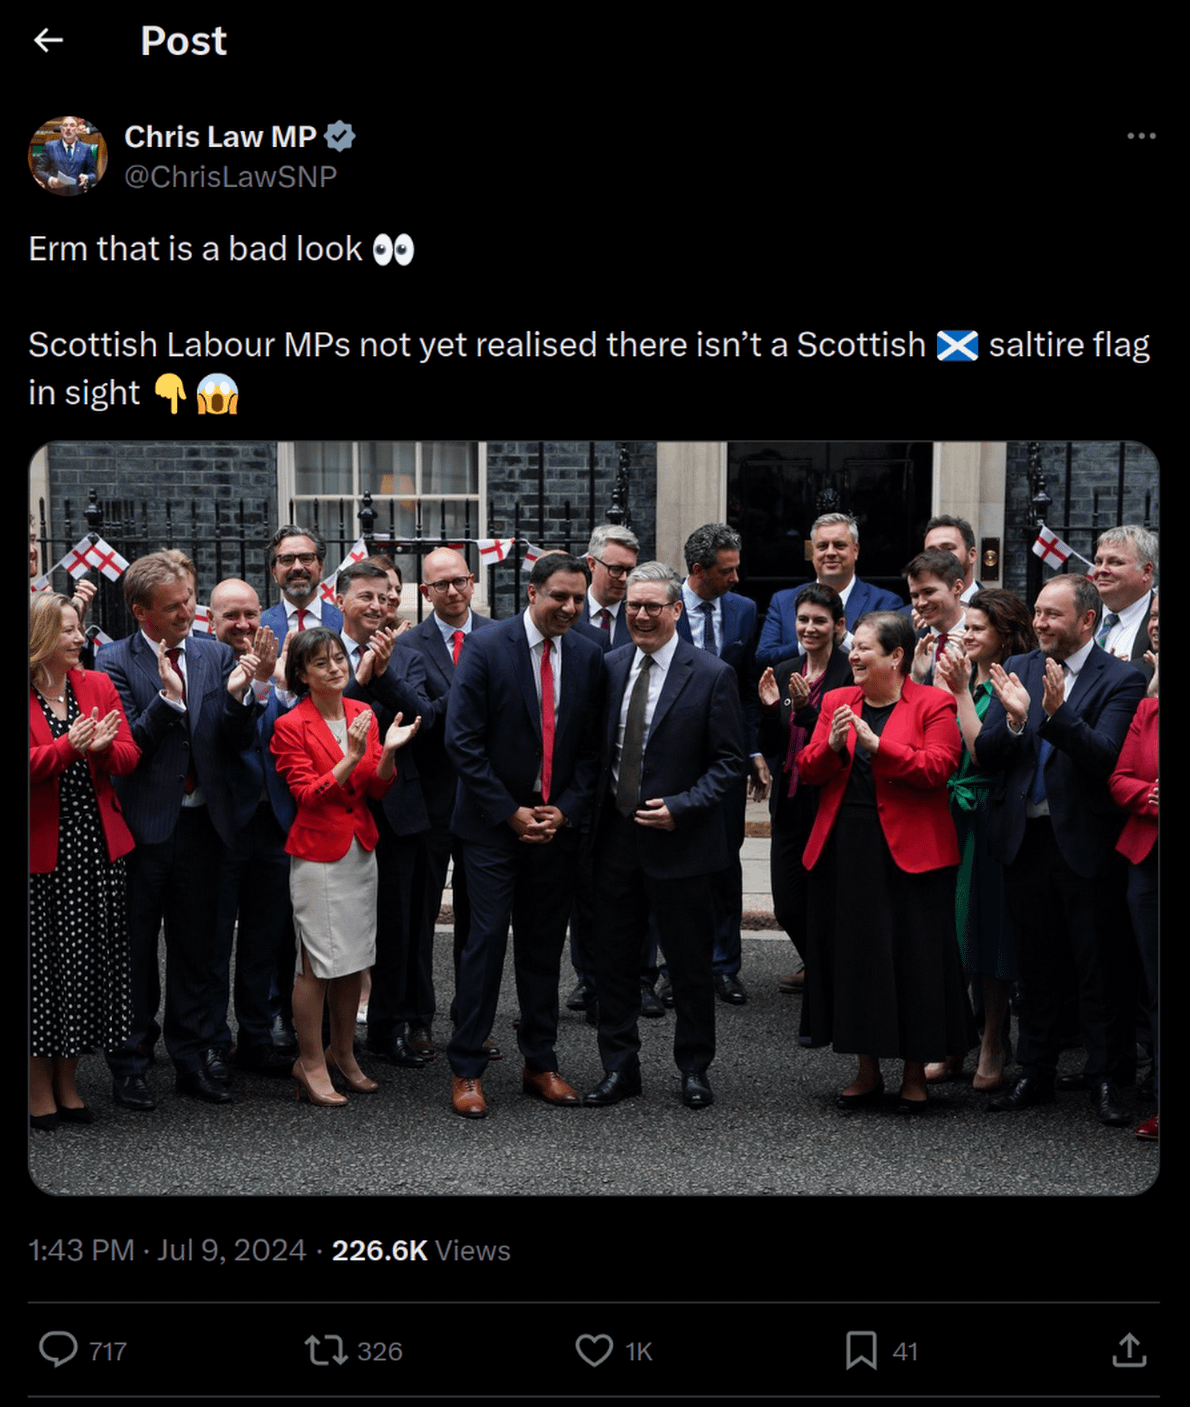Click the 1:43 PM Jul 9, 2024 timestamp
Screen dimensions: 1190x1407
(x=167, y=1250)
